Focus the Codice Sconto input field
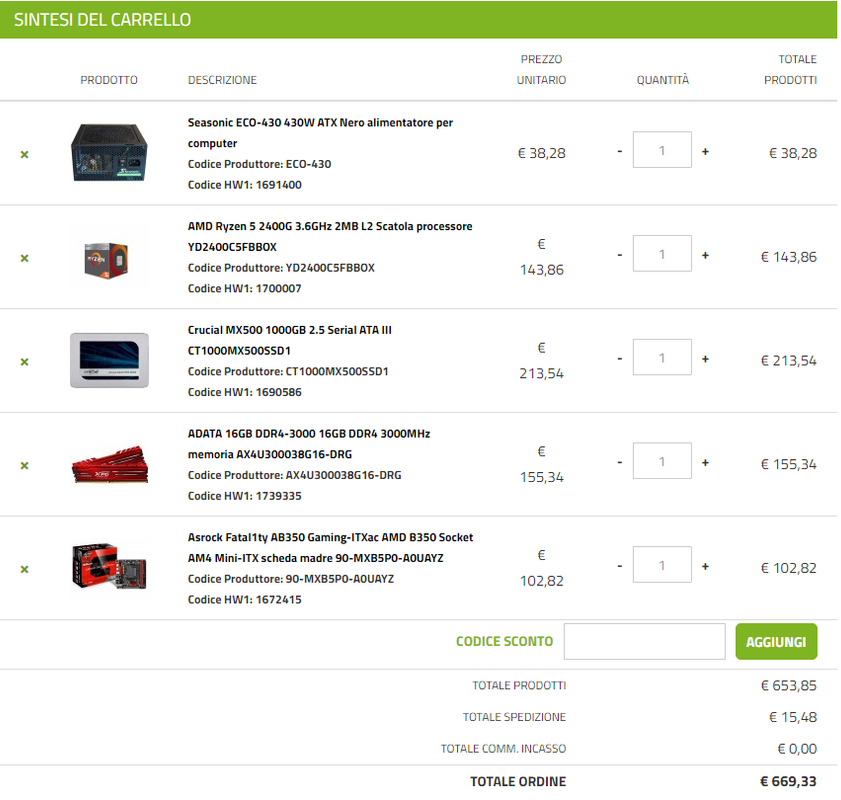Viewport: 841px width, 800px height. [644, 641]
